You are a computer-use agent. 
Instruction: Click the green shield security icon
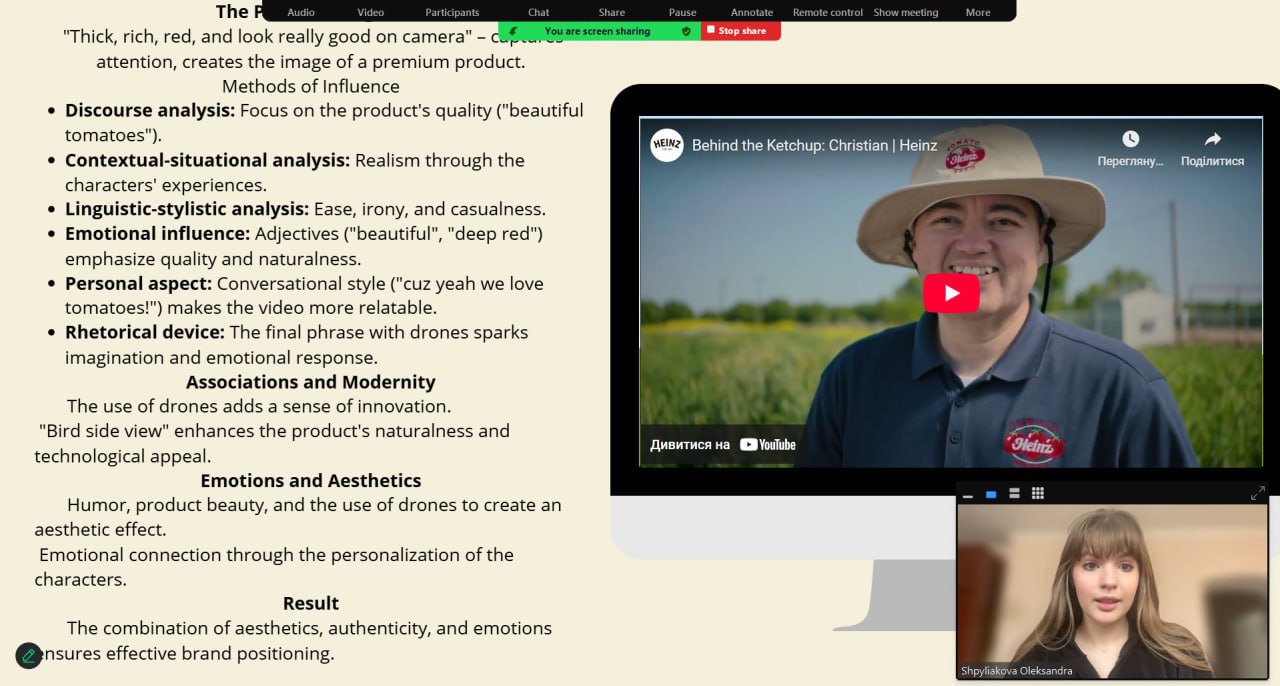click(686, 31)
